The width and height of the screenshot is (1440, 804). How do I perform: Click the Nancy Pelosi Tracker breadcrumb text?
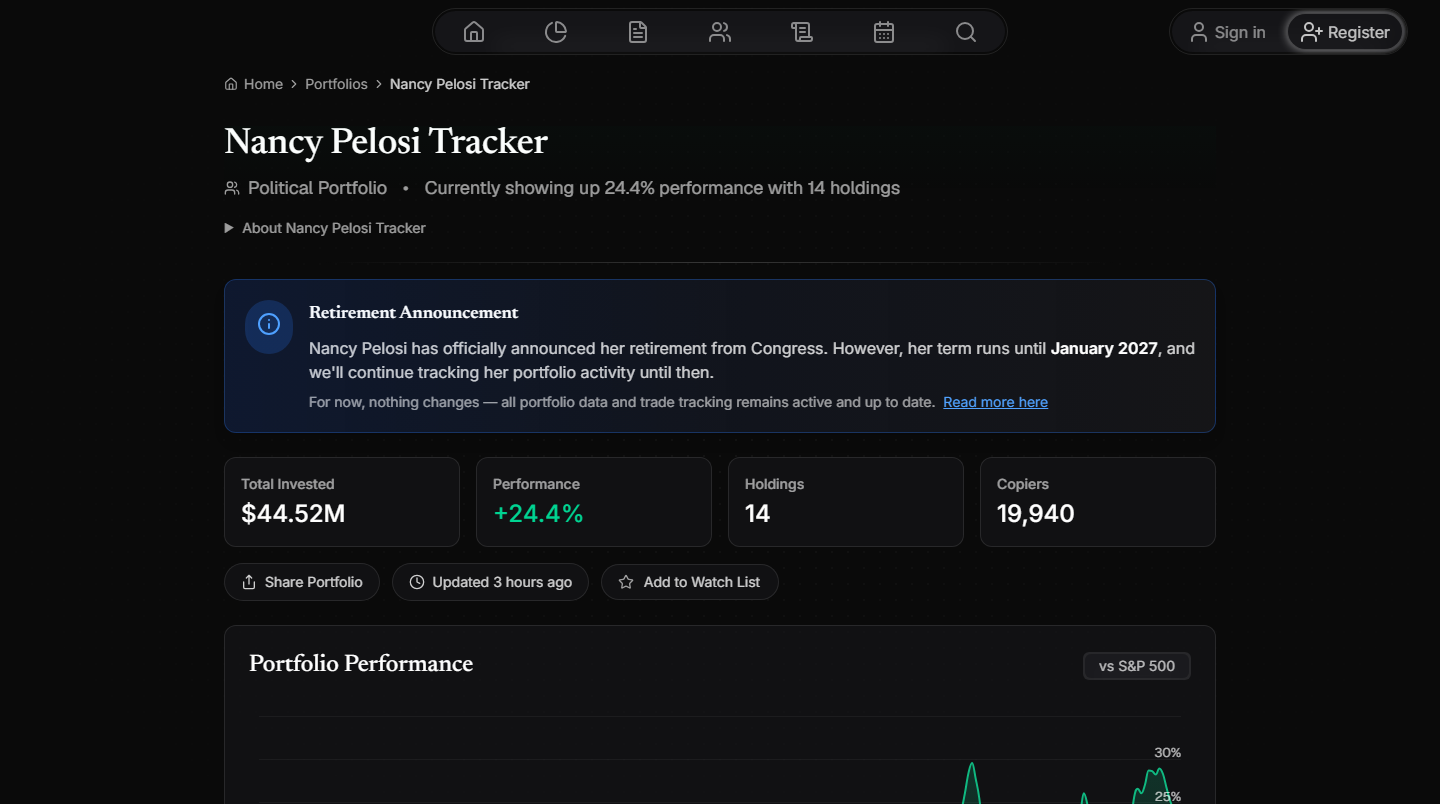460,84
